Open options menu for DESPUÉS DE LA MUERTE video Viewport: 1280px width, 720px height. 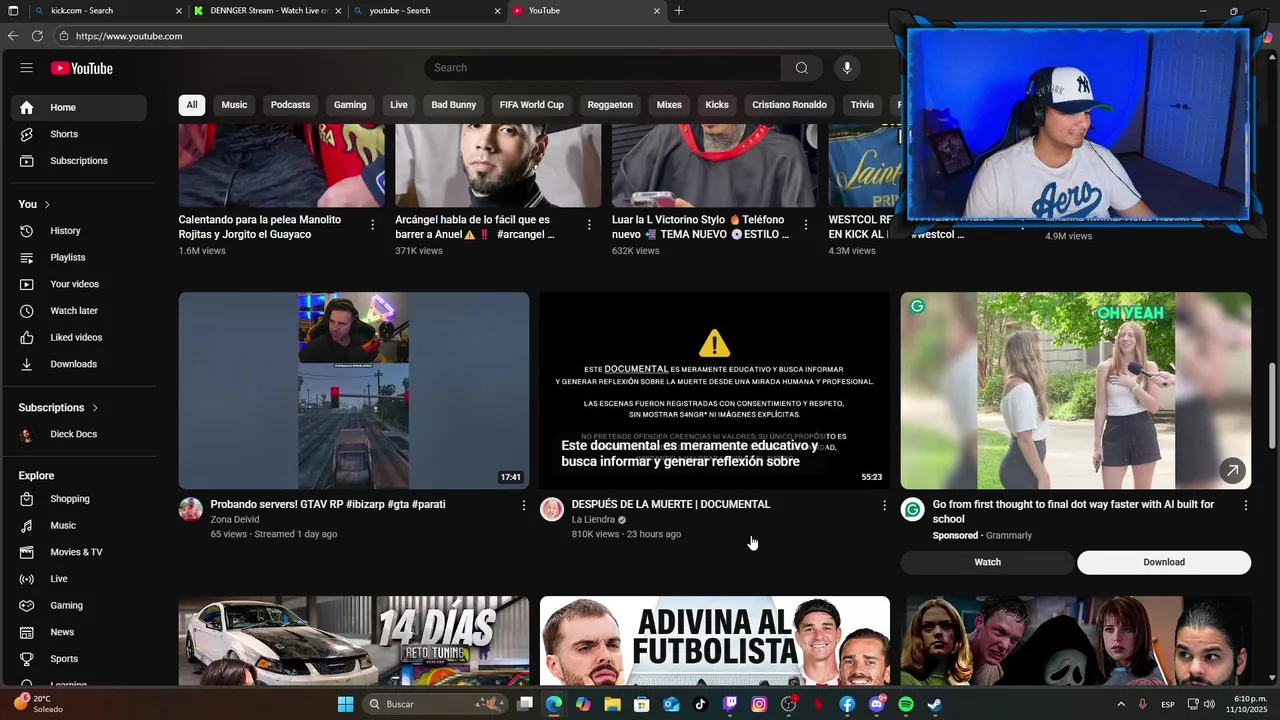click(884, 506)
